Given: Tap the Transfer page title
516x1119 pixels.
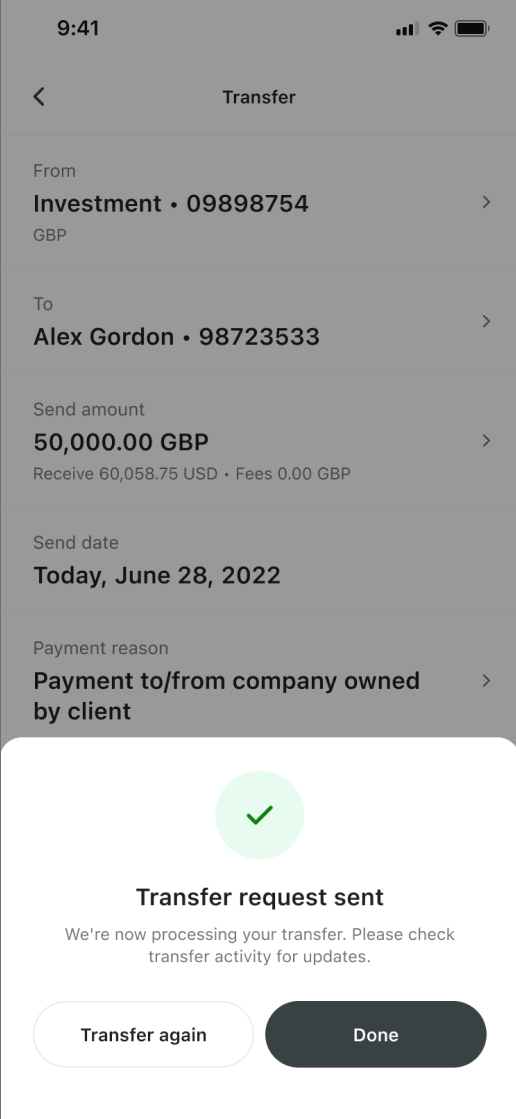Looking at the screenshot, I should pos(259,97).
